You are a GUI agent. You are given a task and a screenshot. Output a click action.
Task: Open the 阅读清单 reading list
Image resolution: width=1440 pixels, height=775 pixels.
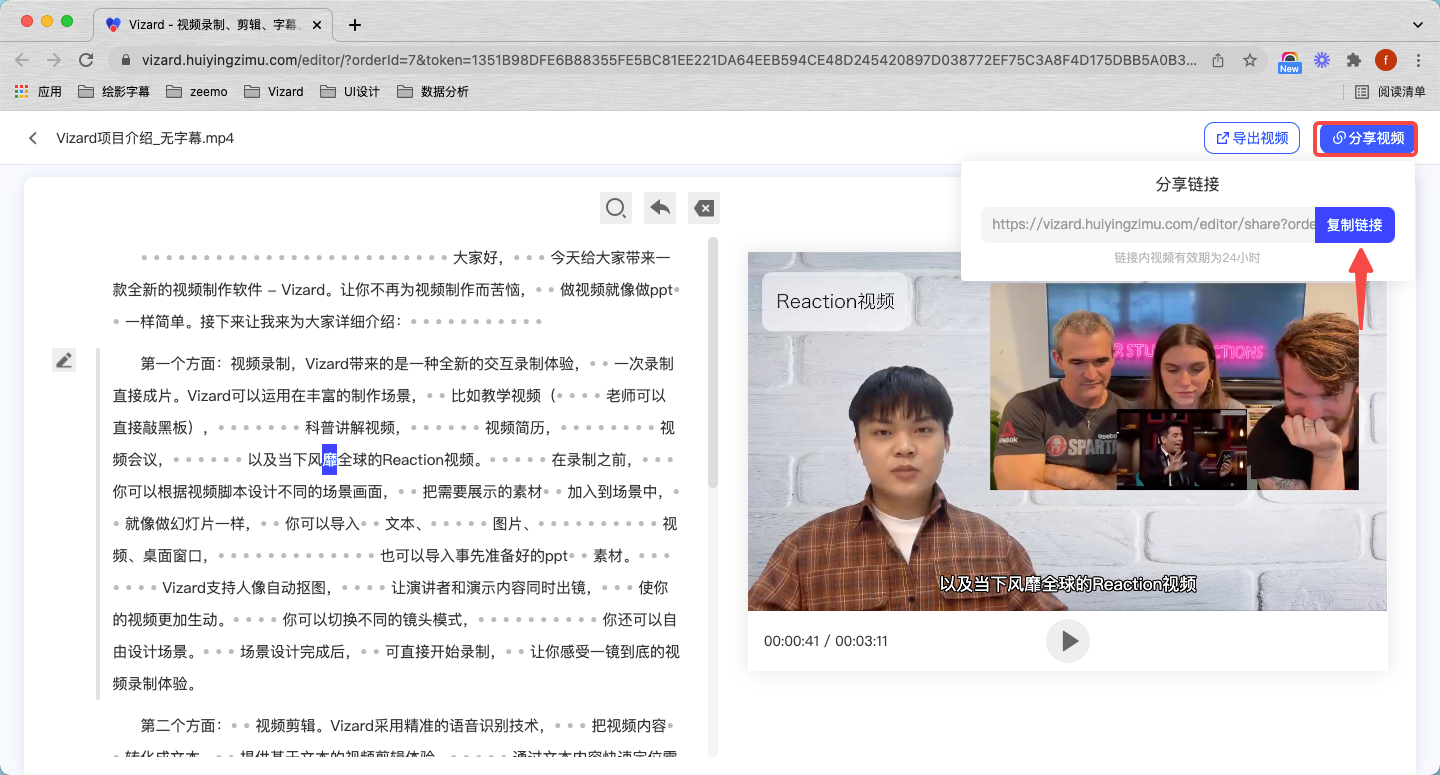(x=1391, y=92)
